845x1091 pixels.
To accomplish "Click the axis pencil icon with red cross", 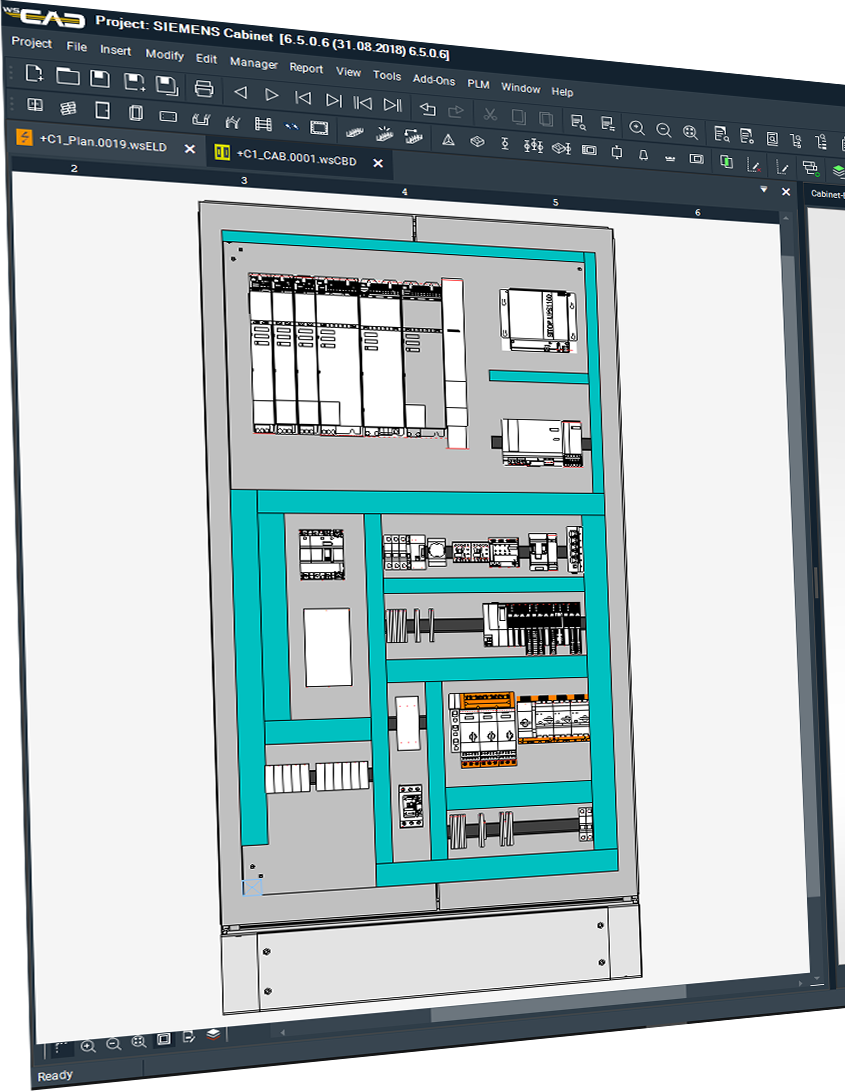I will (x=754, y=166).
